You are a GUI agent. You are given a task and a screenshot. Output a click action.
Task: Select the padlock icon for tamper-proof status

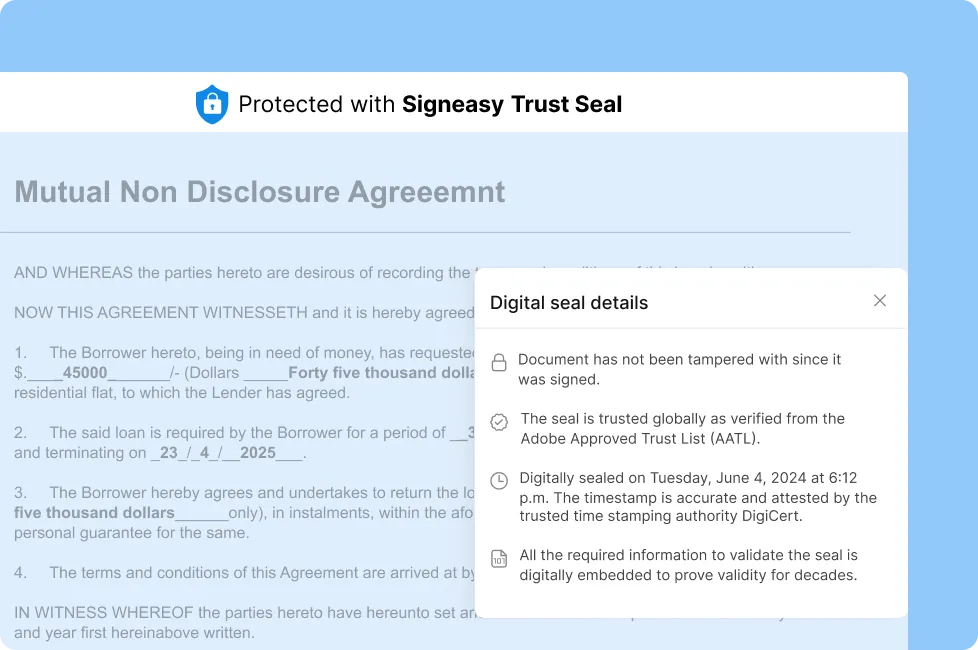click(x=499, y=362)
